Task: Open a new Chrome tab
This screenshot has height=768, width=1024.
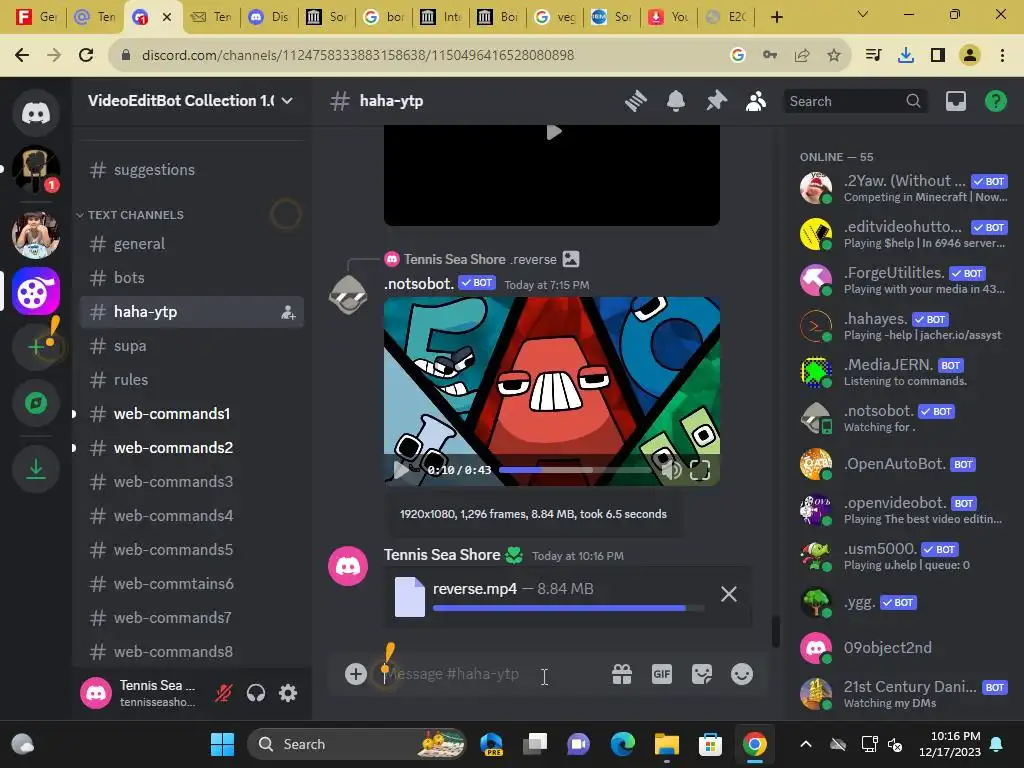Action: tap(776, 17)
